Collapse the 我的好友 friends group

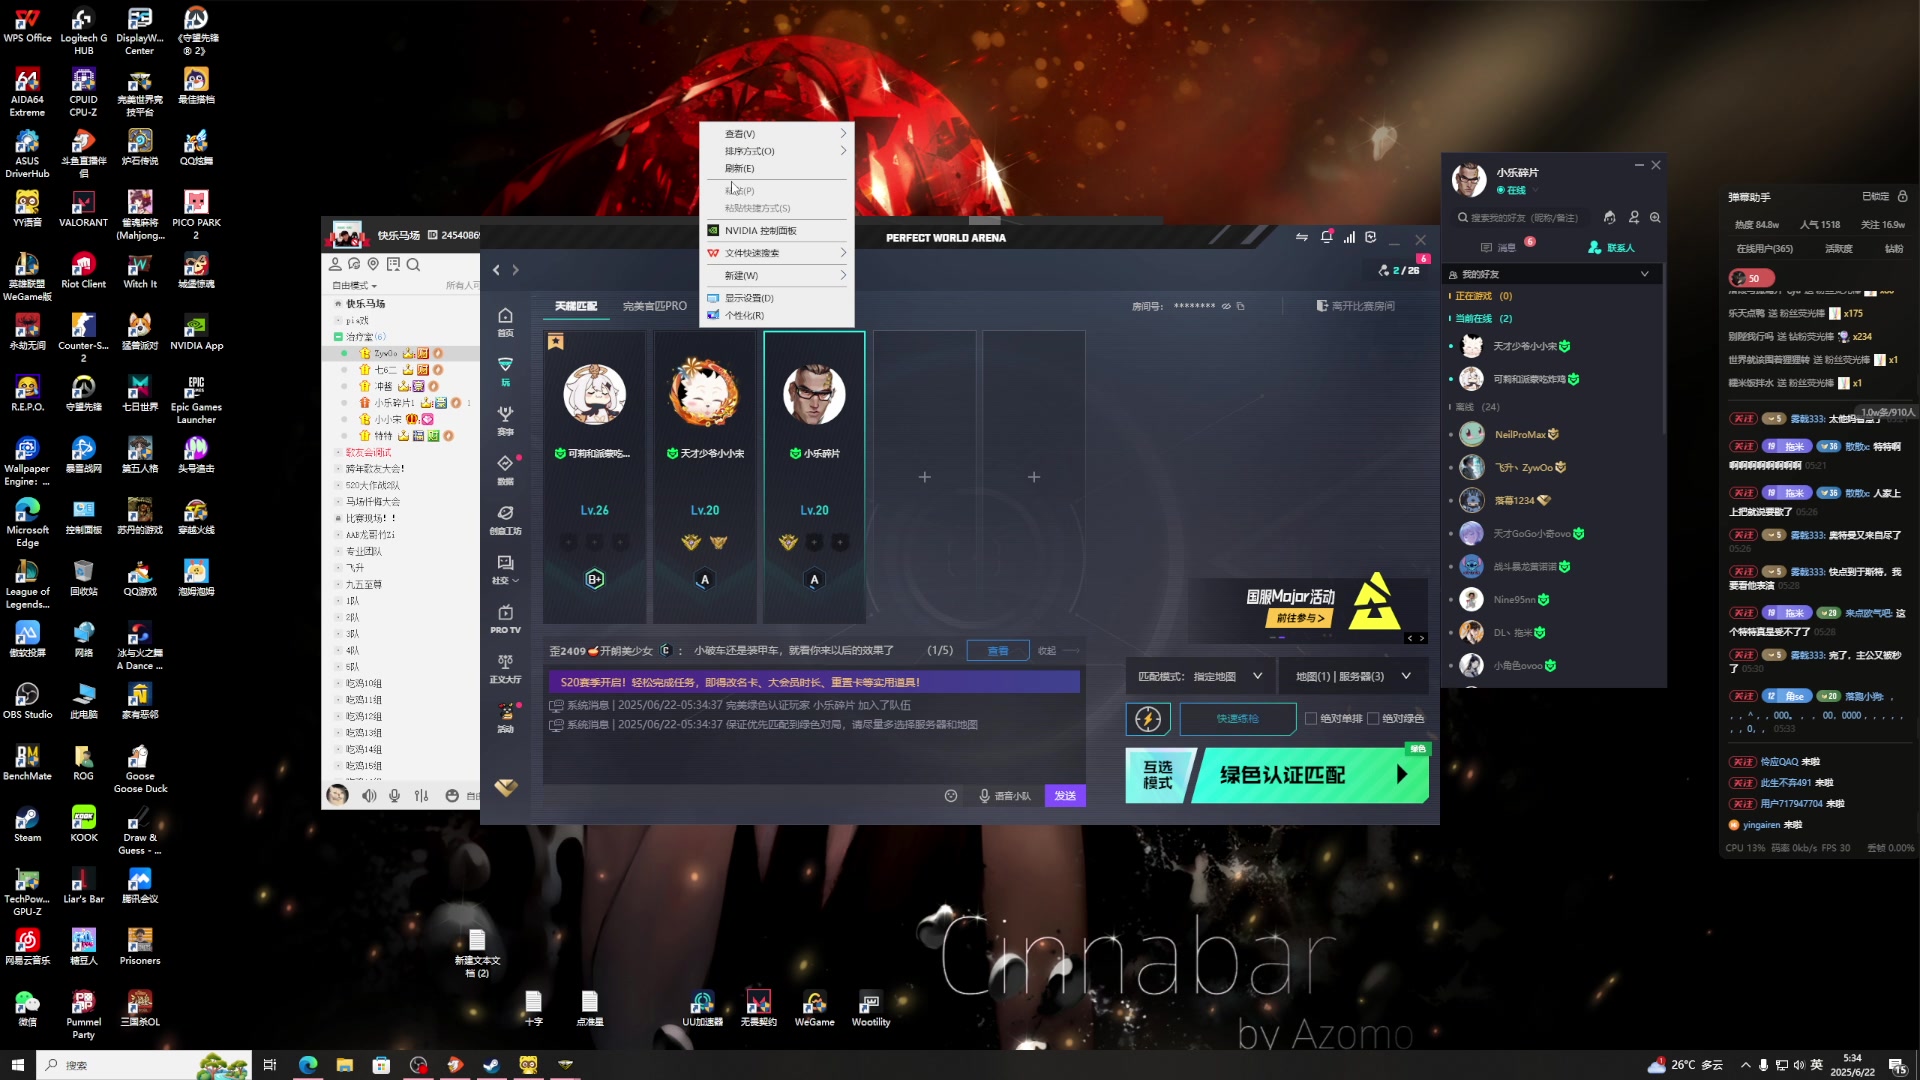point(1645,274)
